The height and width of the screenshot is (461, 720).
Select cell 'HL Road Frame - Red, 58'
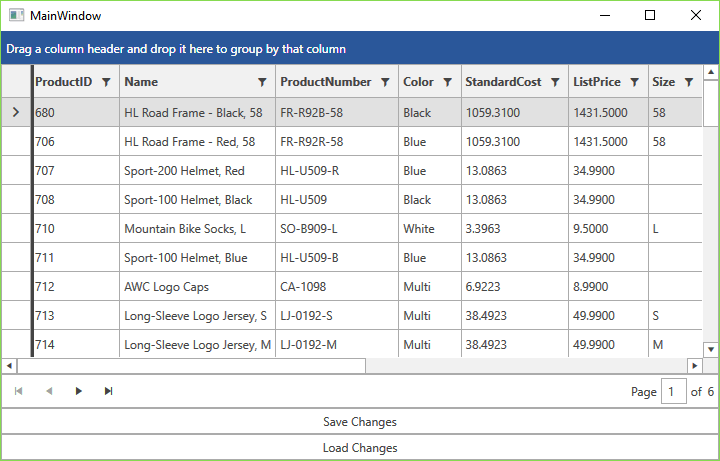197,141
